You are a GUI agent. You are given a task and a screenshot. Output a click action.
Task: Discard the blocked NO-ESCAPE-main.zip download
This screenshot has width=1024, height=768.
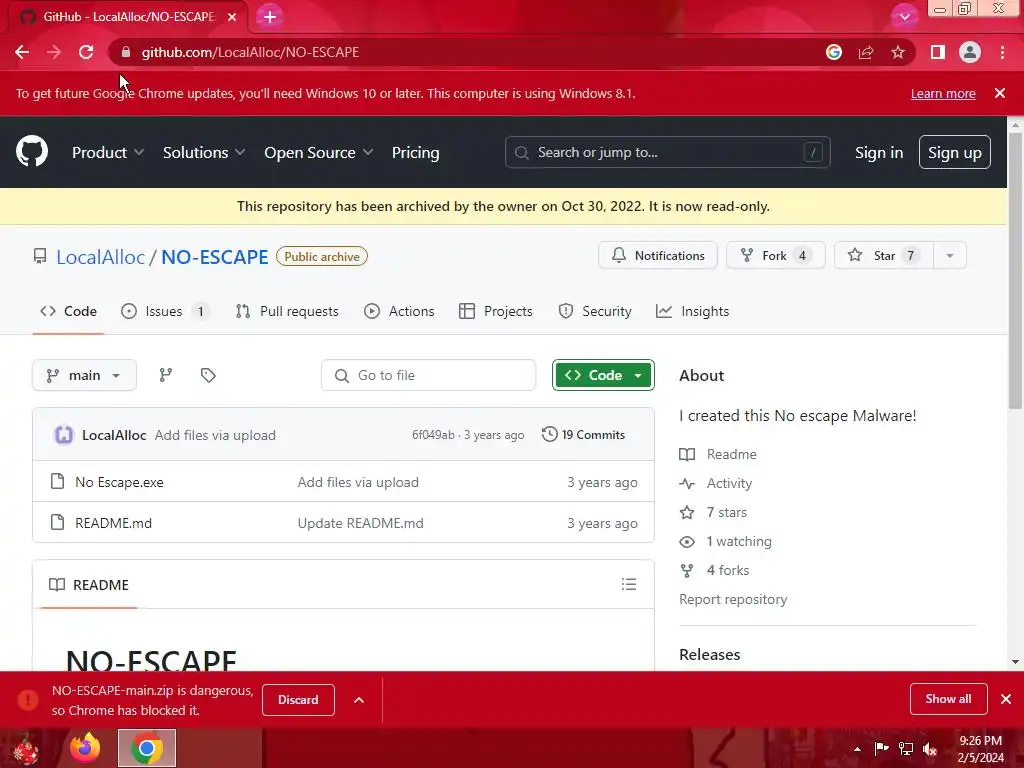[298, 700]
